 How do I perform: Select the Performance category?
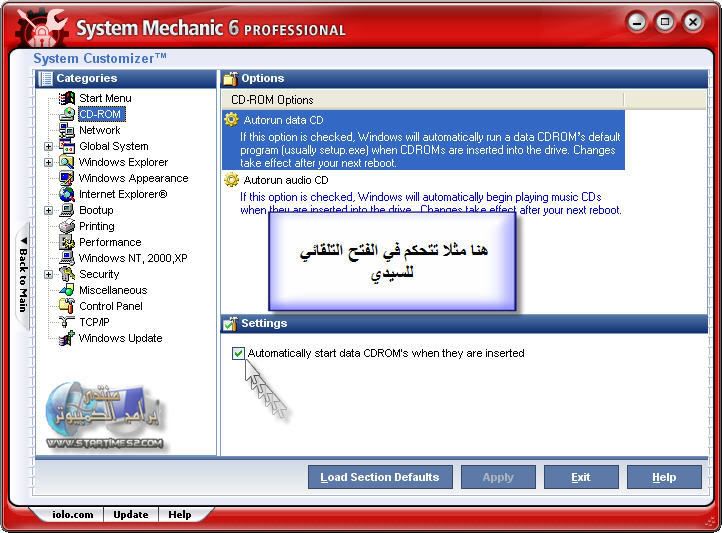click(x=110, y=242)
